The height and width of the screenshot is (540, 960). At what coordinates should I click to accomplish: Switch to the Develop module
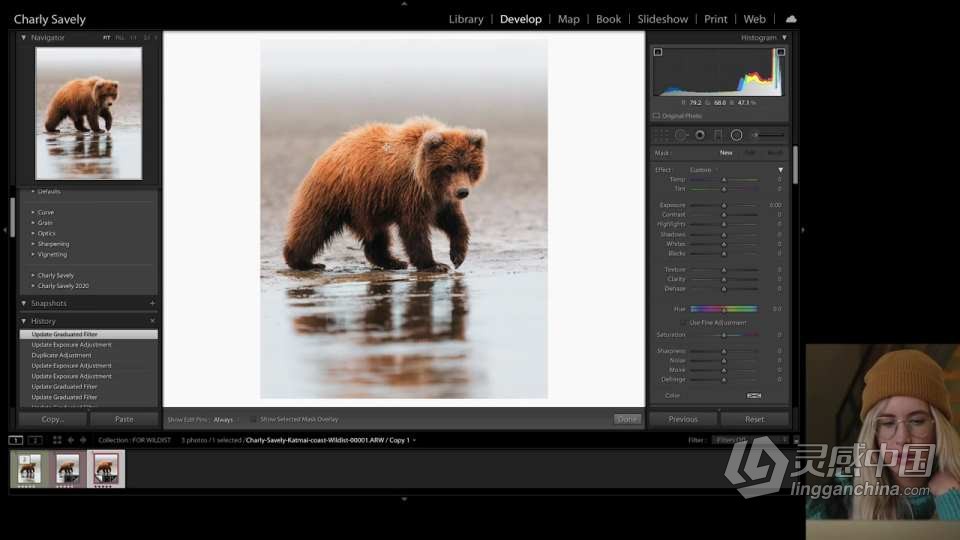point(520,19)
